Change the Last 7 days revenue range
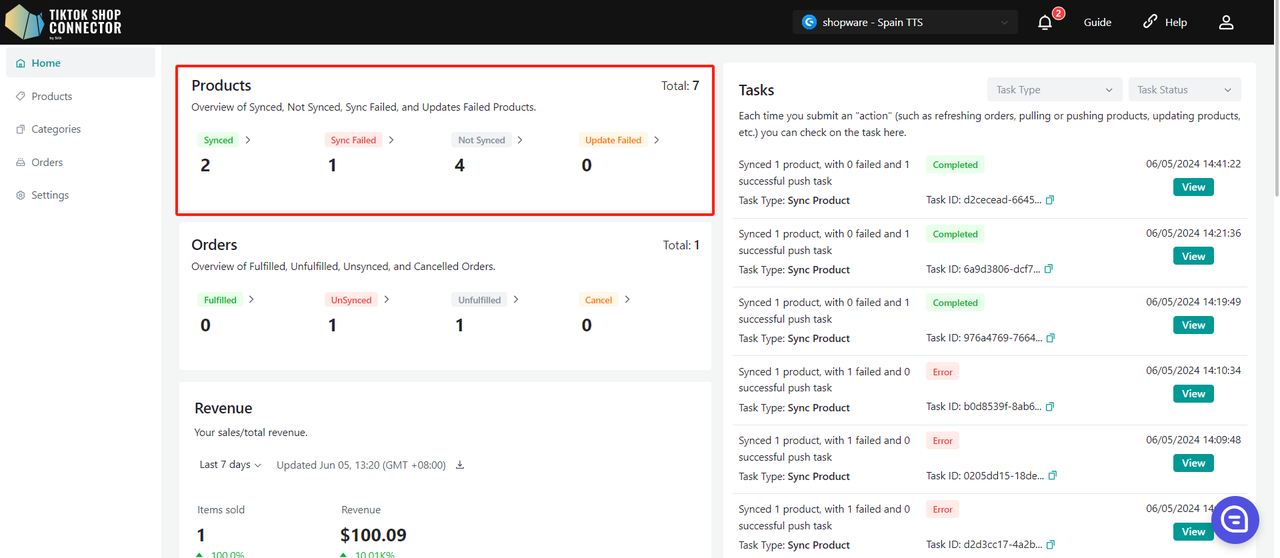This screenshot has width=1280, height=558. click(x=230, y=465)
